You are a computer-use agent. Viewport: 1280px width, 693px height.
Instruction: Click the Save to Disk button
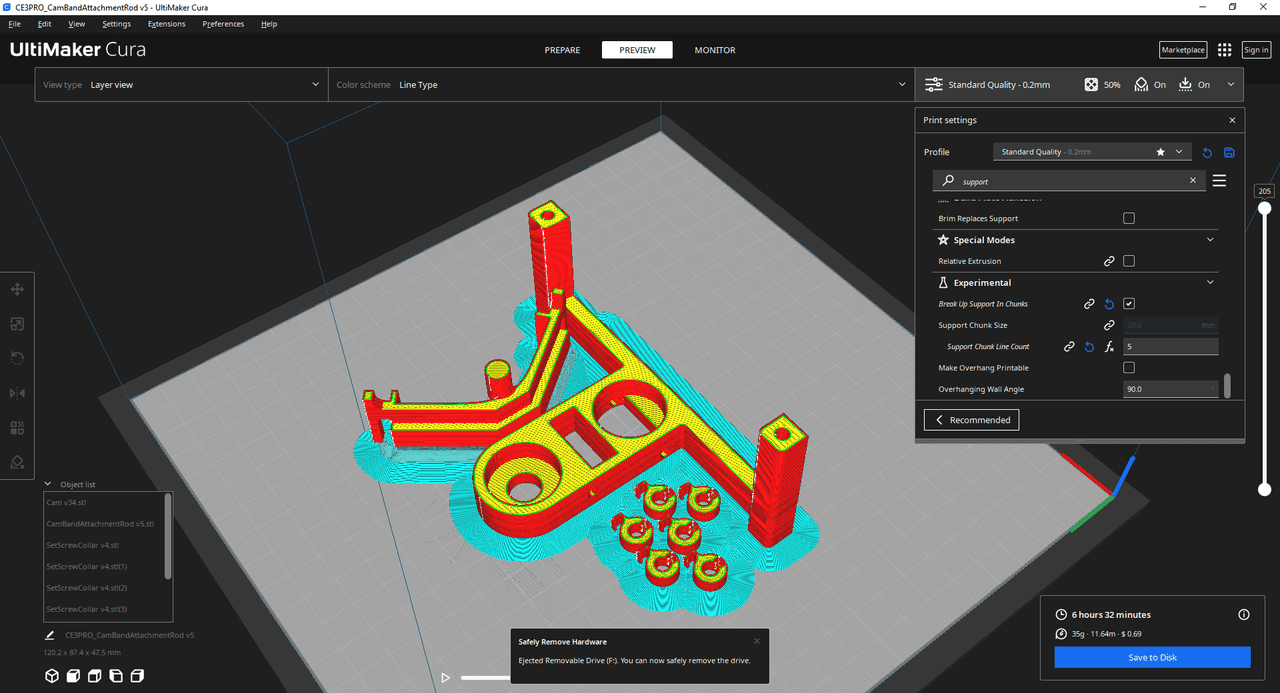1152,657
